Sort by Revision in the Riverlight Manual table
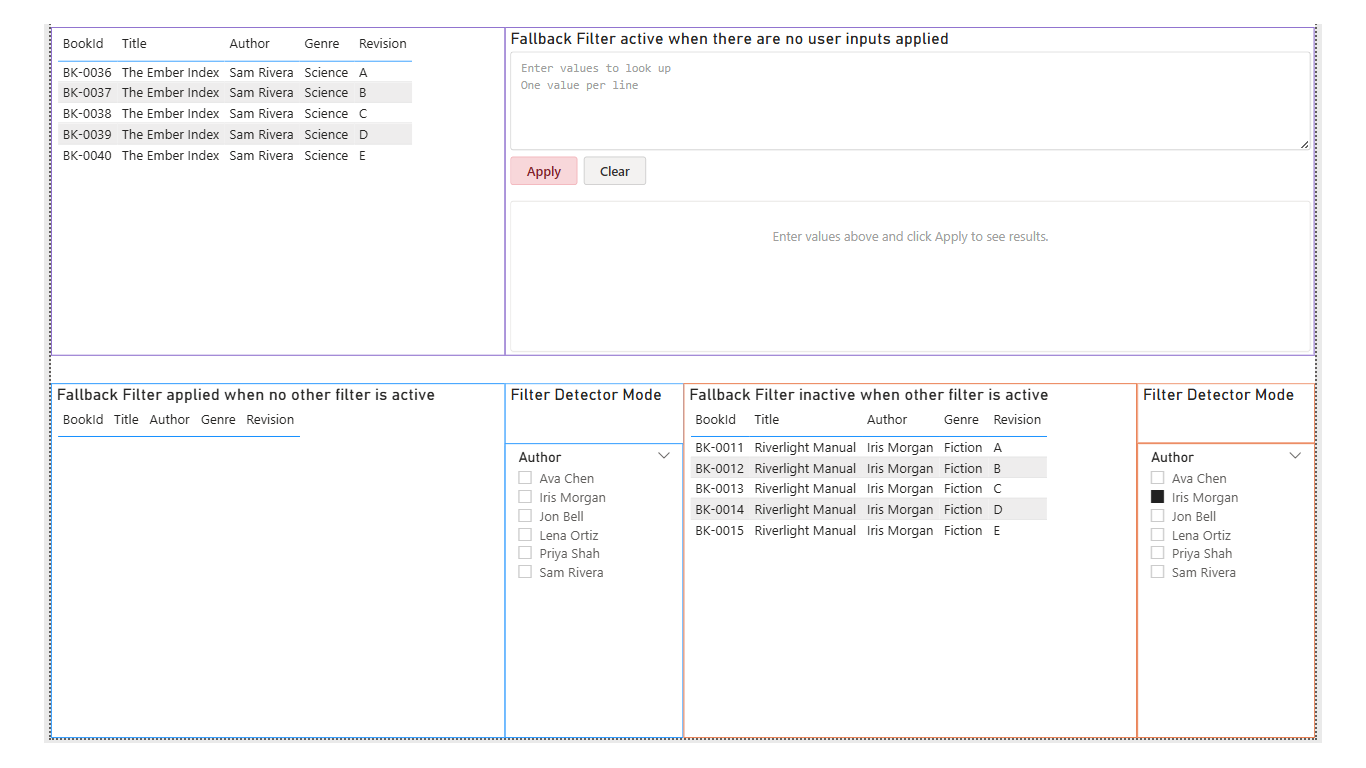Image resolution: width=1366 pixels, height=768 pixels. pyautogui.click(x=1018, y=420)
